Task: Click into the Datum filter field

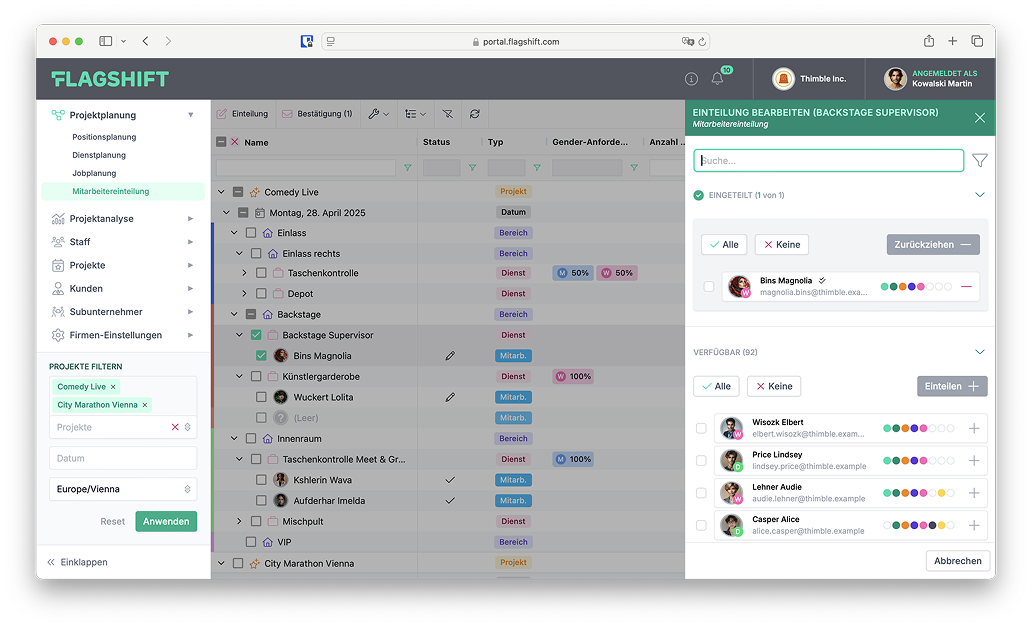Action: click(122, 458)
